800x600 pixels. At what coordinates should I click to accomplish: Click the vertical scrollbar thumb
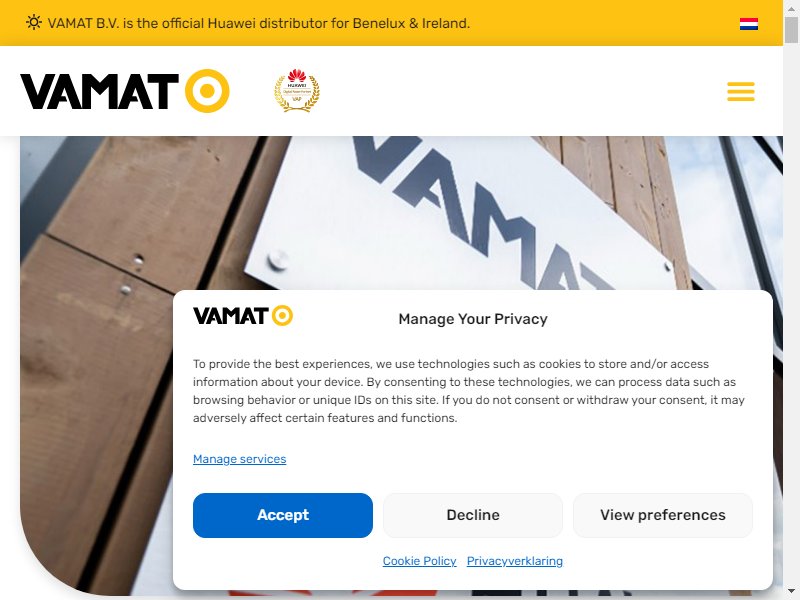(x=791, y=30)
